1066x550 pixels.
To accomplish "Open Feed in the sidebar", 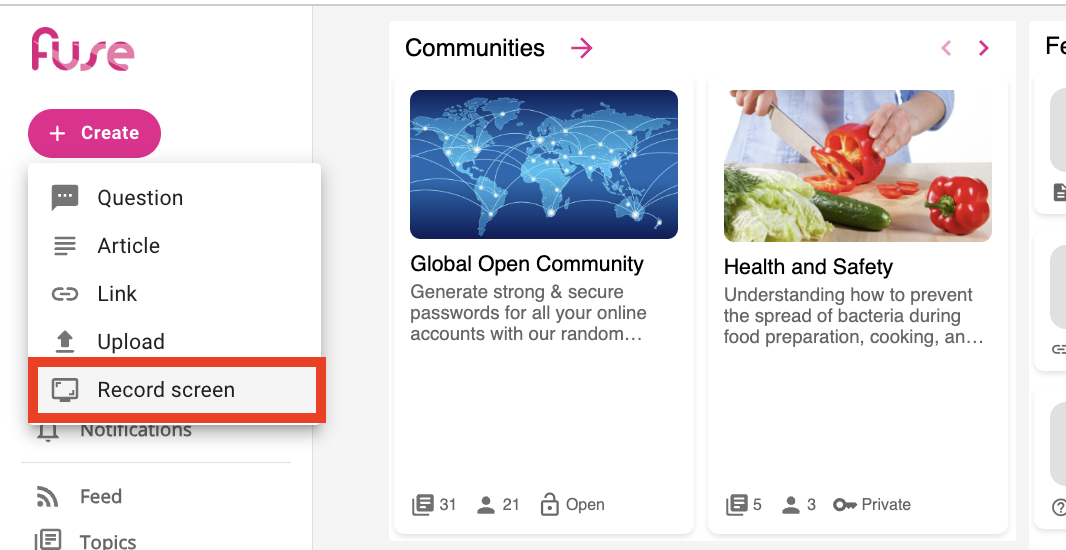I will click(x=101, y=497).
